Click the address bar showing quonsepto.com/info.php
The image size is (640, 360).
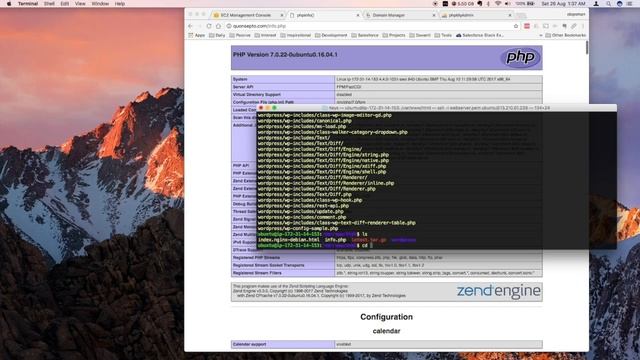pyautogui.click(x=371, y=26)
